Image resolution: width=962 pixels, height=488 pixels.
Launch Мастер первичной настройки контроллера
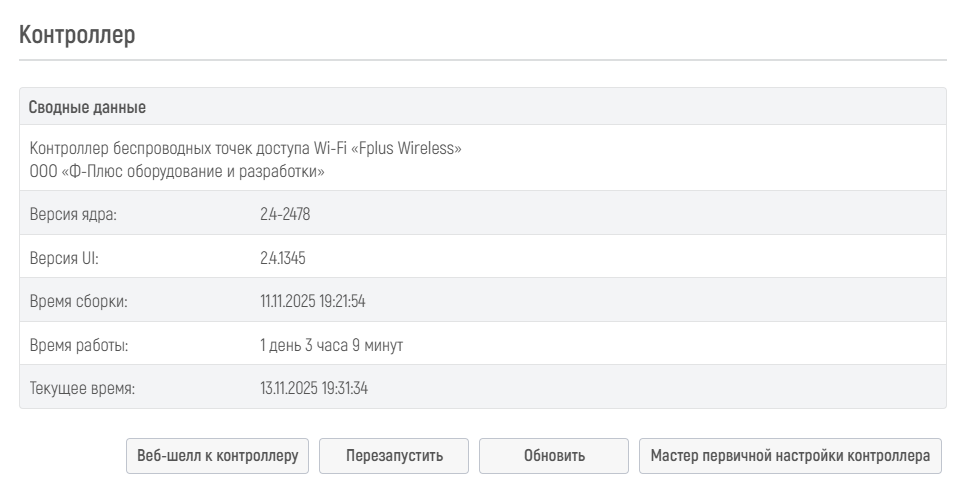pyautogui.click(x=790, y=456)
